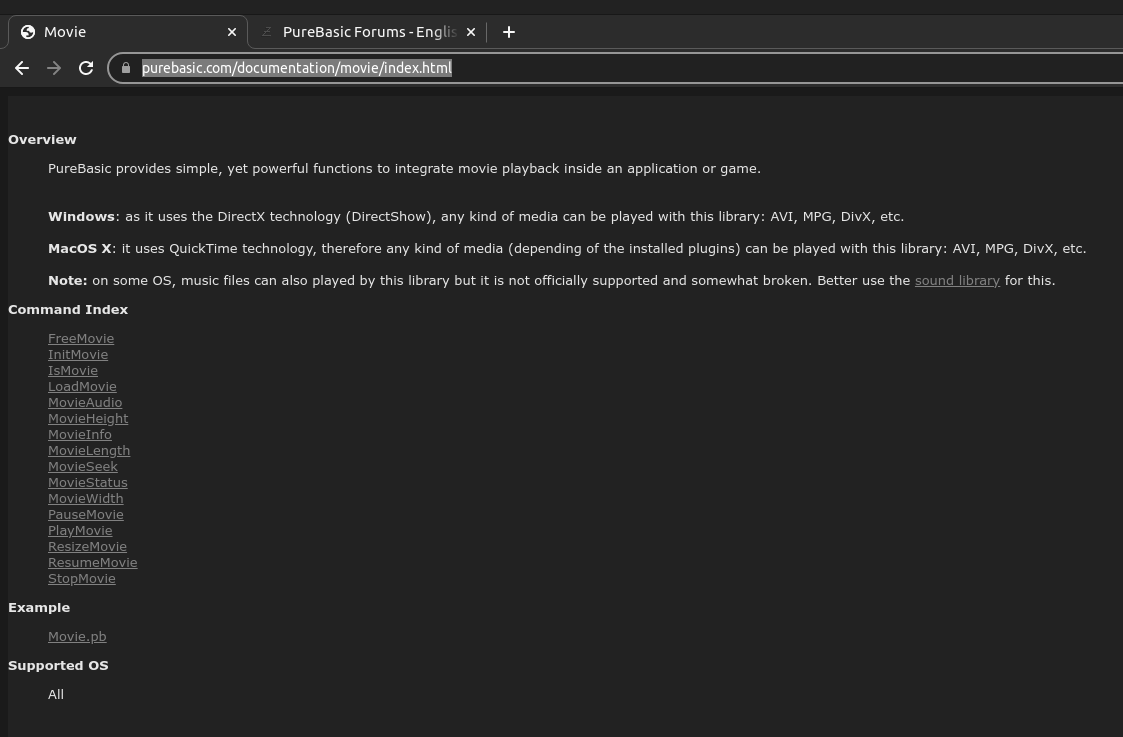Follow the MovieSeek link
This screenshot has width=1123, height=737.
pyautogui.click(x=82, y=466)
